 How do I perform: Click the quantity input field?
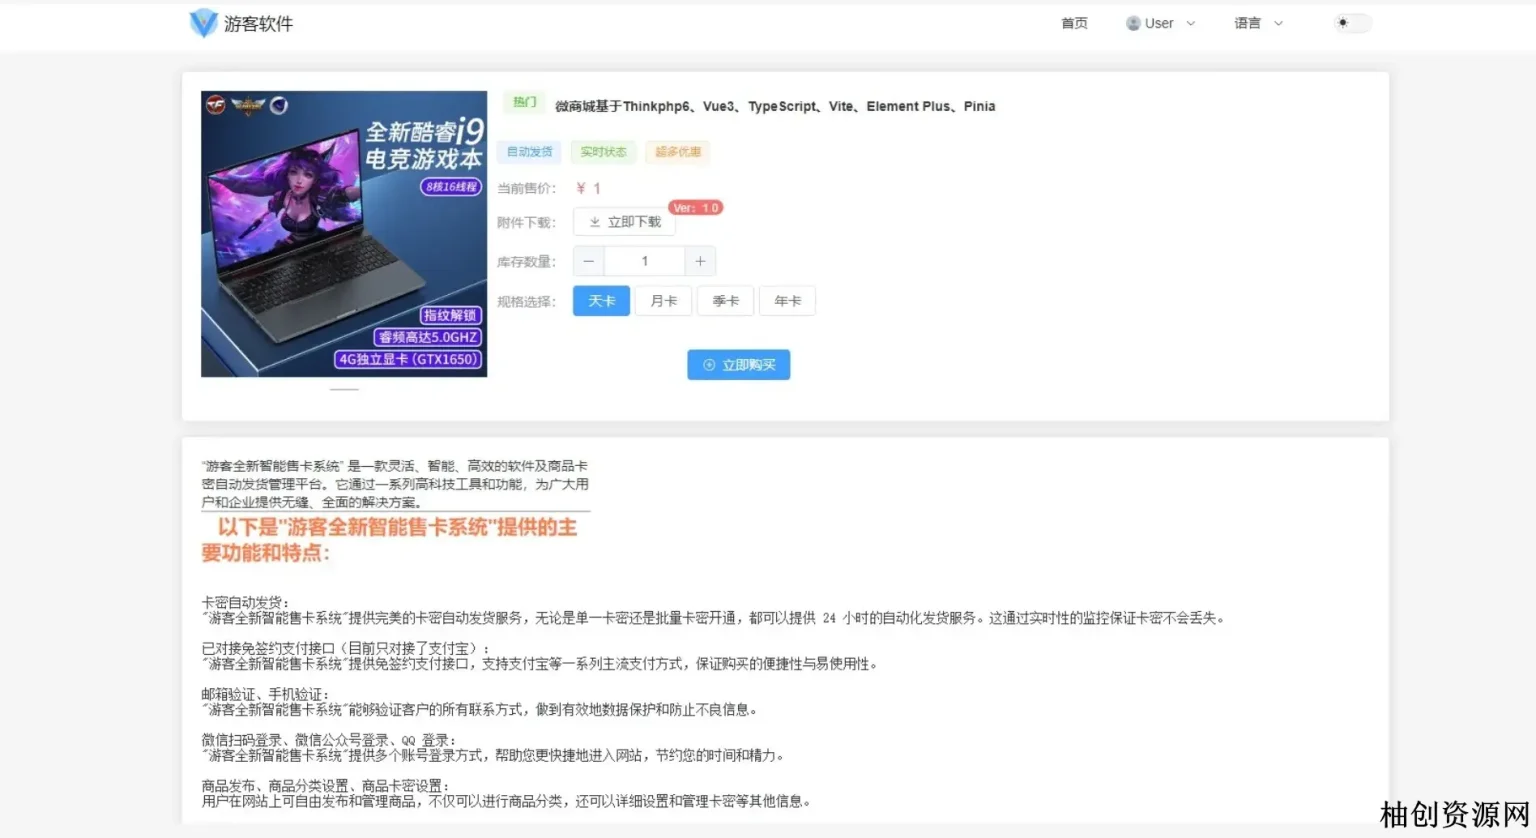(x=645, y=261)
